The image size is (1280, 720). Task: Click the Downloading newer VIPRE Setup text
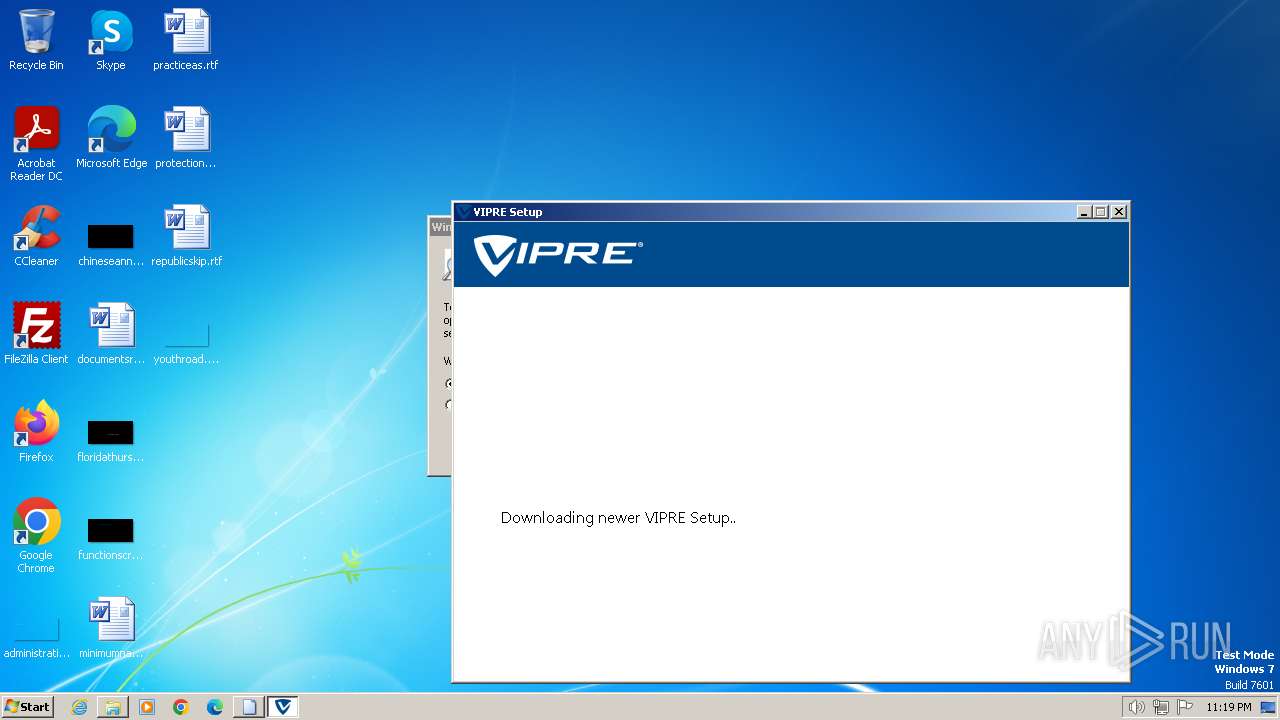pyautogui.click(x=618, y=518)
